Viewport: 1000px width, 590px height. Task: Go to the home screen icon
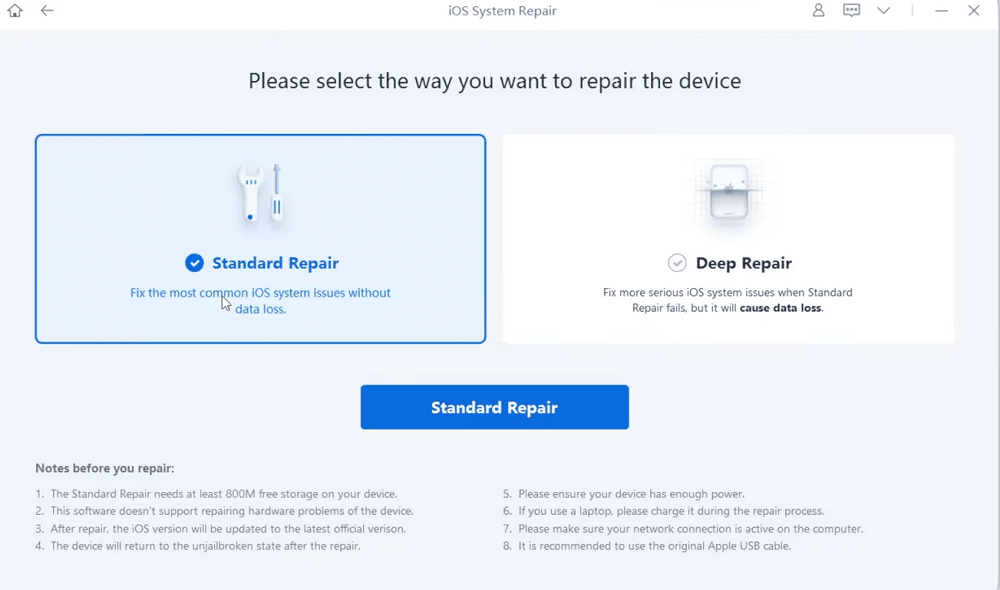pyautogui.click(x=15, y=11)
